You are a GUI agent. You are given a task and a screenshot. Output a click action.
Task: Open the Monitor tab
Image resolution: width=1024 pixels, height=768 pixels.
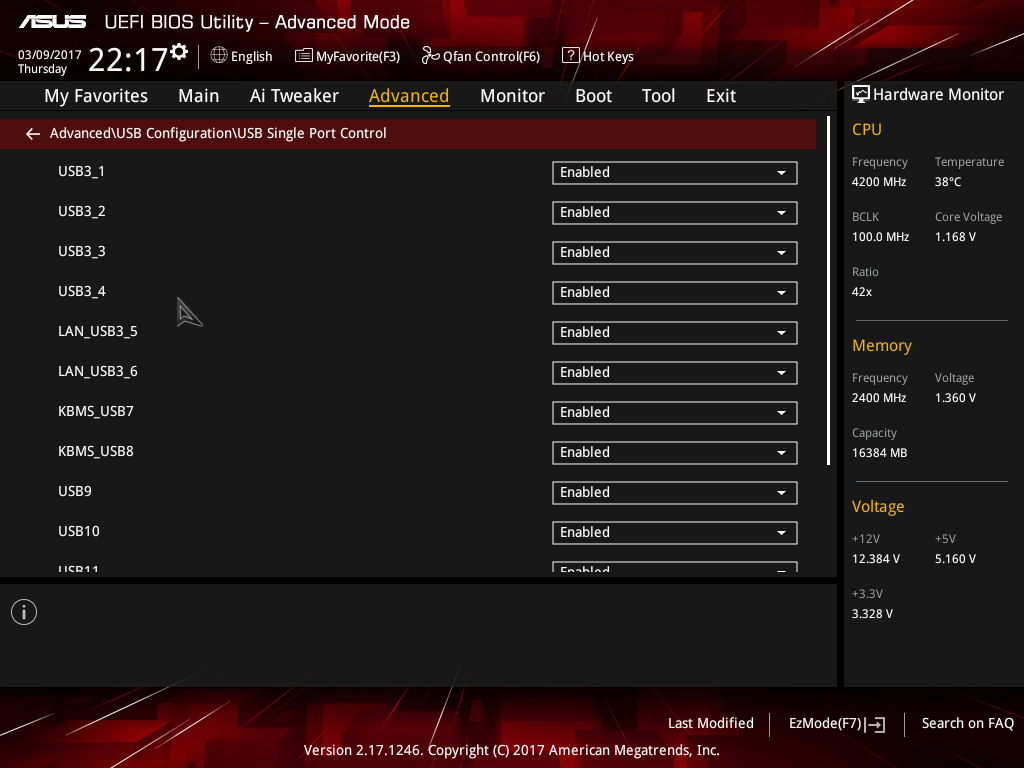coord(512,96)
